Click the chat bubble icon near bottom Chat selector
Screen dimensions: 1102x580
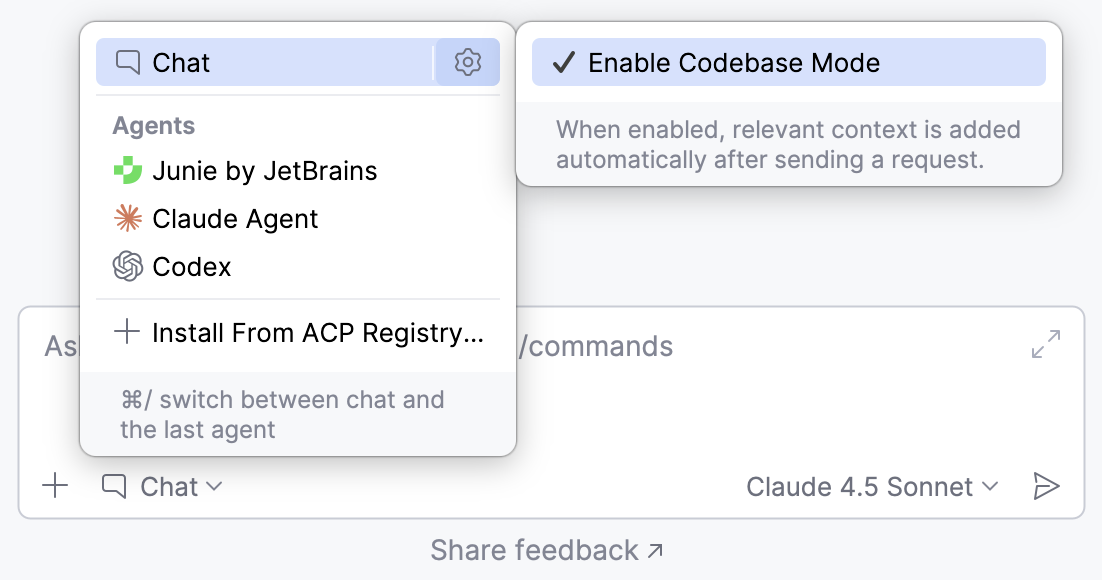click(x=113, y=487)
